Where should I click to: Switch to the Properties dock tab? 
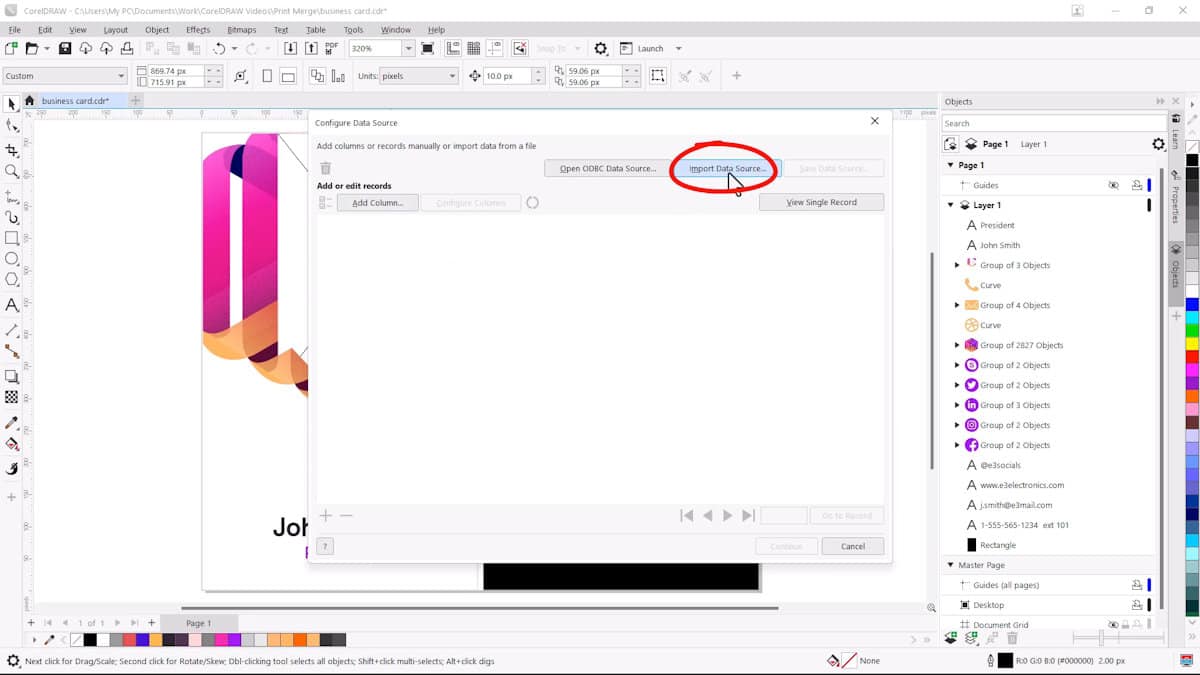1176,188
